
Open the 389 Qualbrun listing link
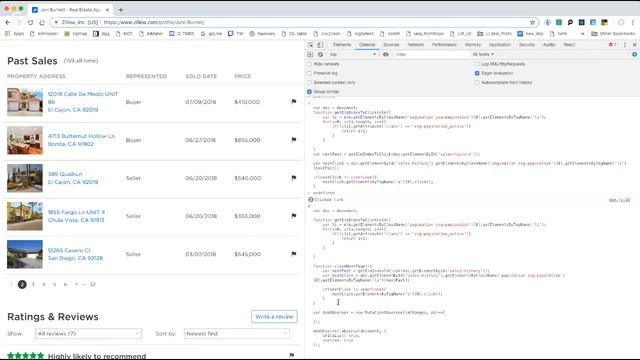73,178
